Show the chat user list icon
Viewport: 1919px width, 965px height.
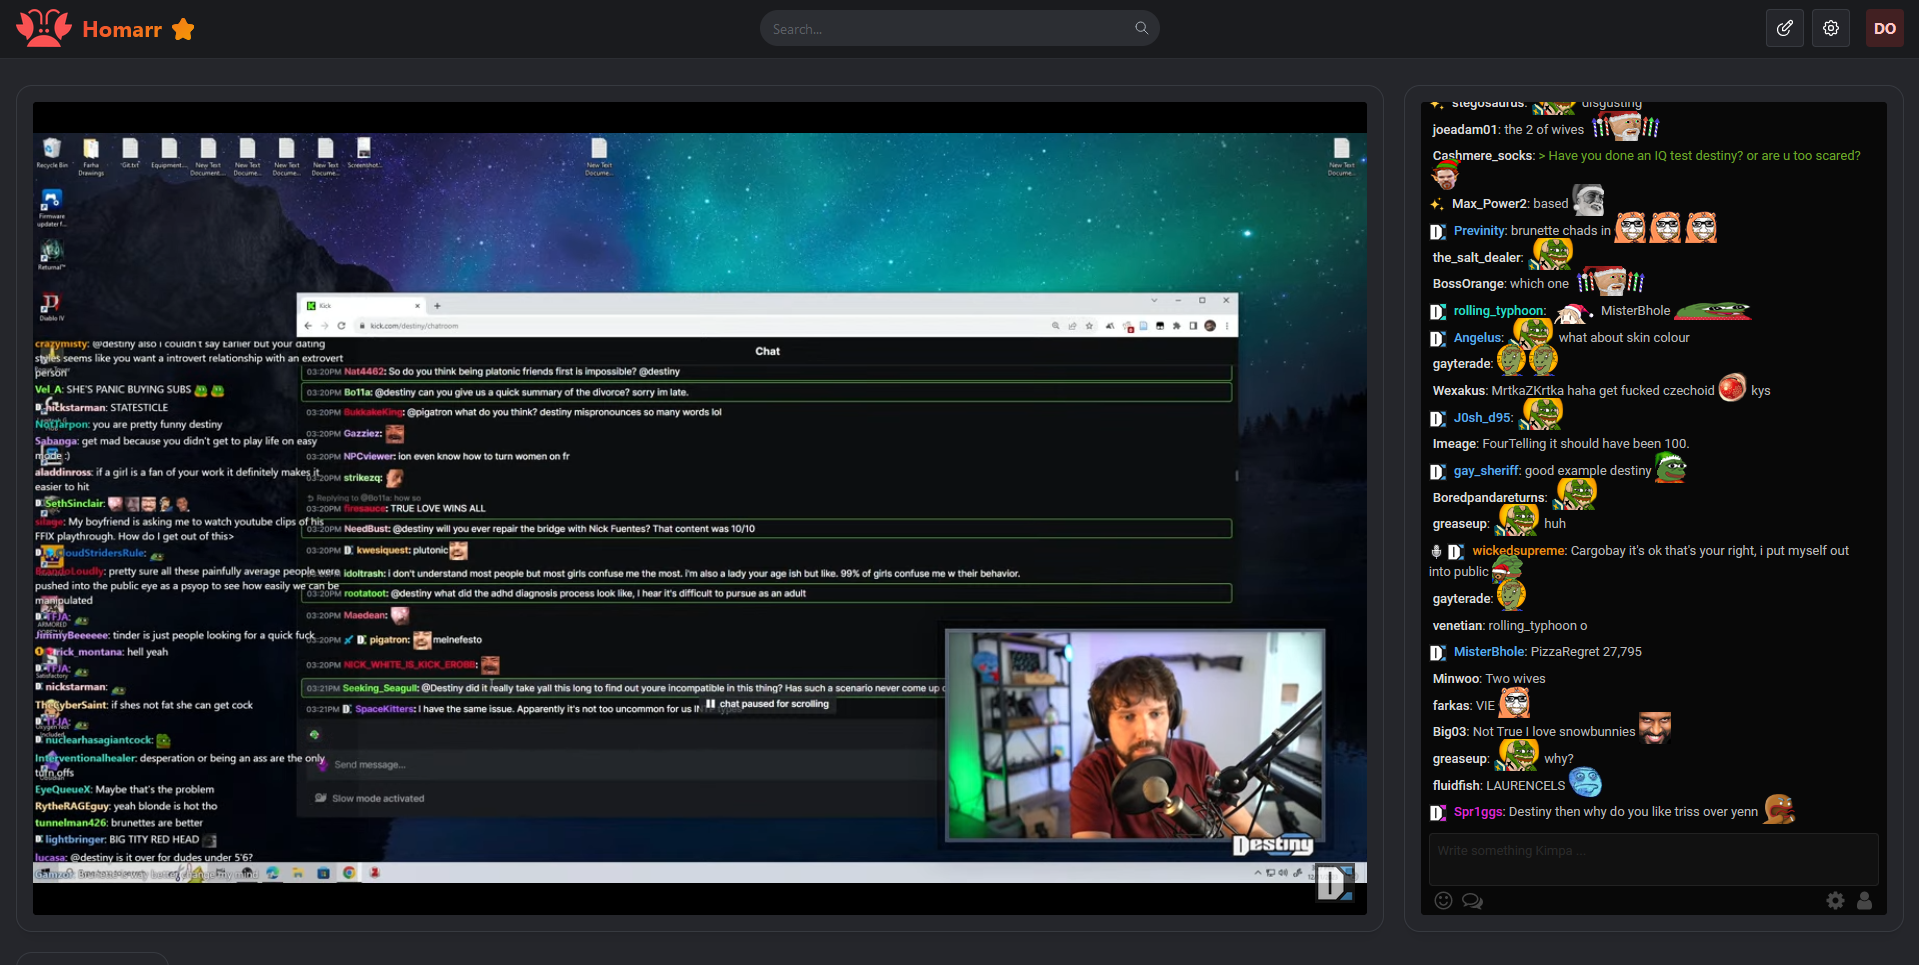pyautogui.click(x=1864, y=900)
